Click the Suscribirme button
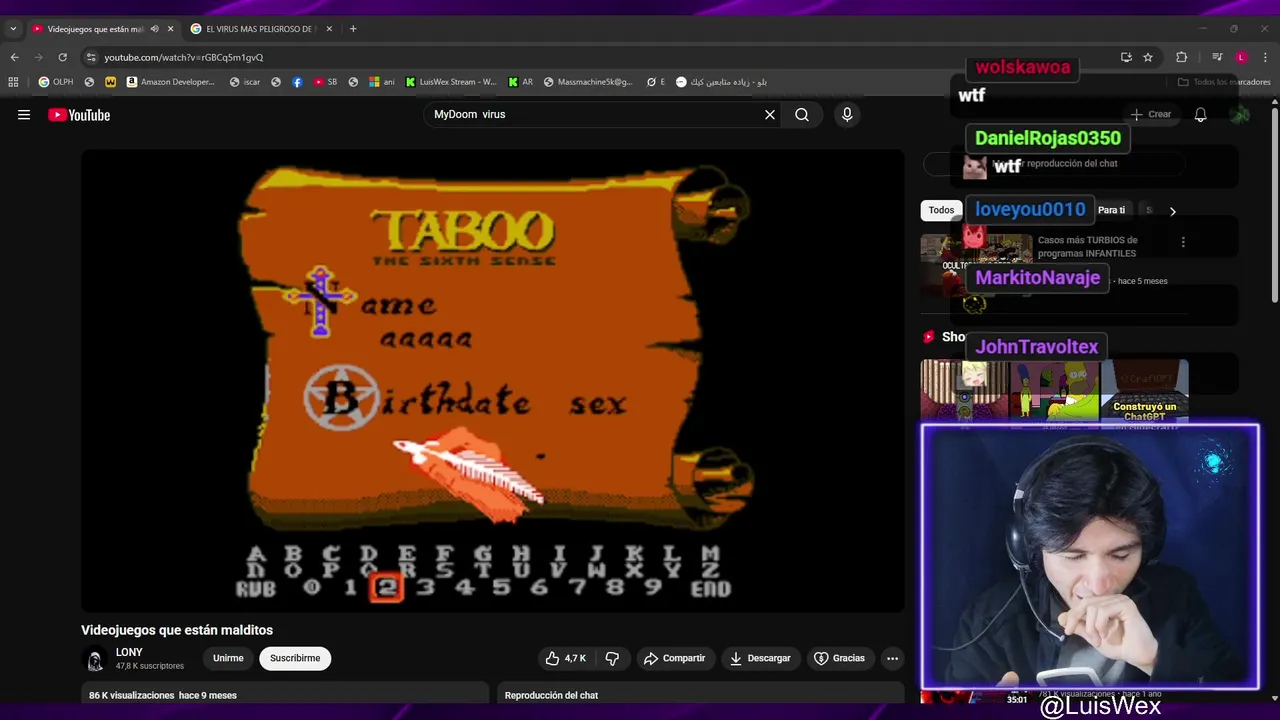1280x720 pixels. [x=295, y=658]
